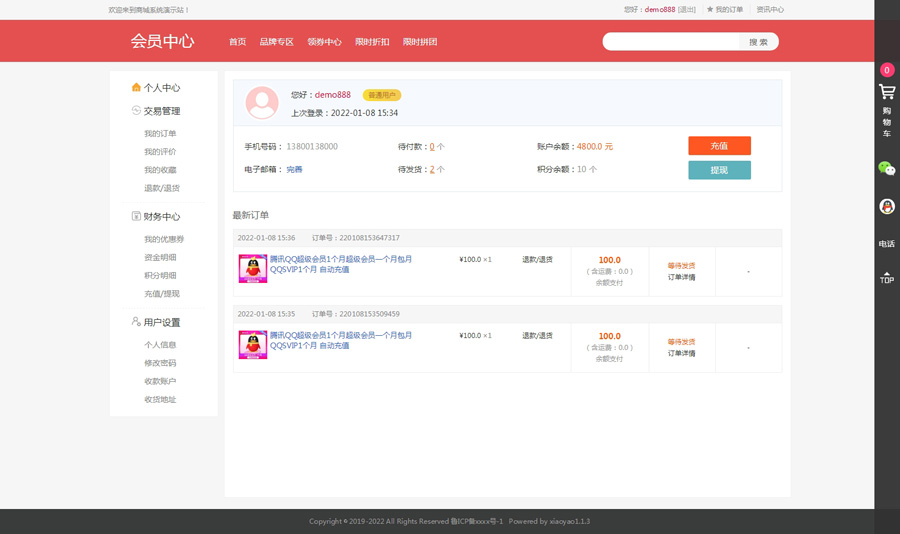Open the first order's product thumbnail
The image size is (900, 534).
[252, 268]
